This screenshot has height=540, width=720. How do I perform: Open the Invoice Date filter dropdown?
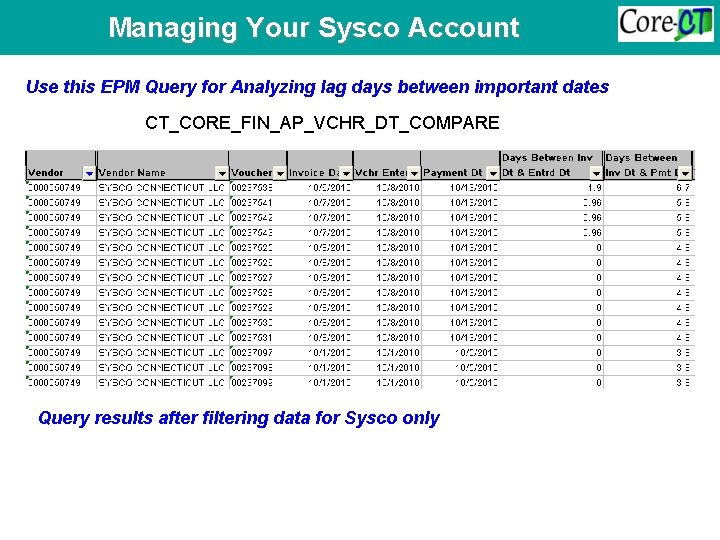click(346, 173)
